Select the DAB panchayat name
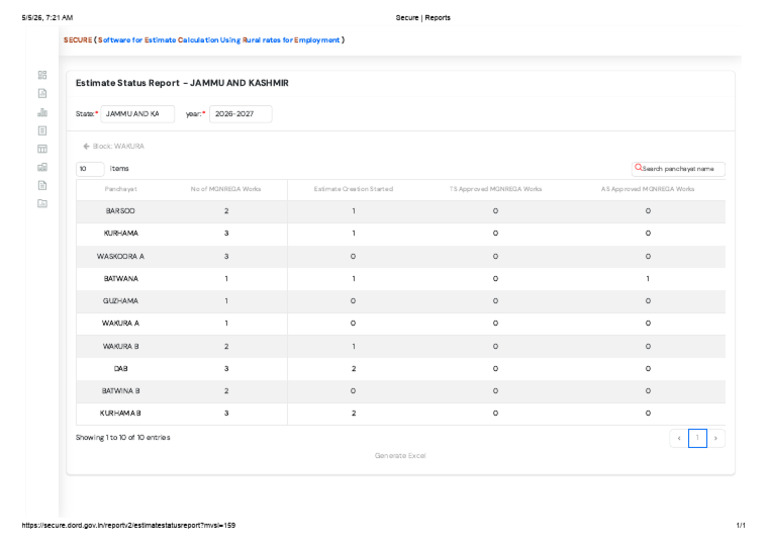Image resolution: width=768 pixels, height=543 pixels. pyautogui.click(x=120, y=368)
